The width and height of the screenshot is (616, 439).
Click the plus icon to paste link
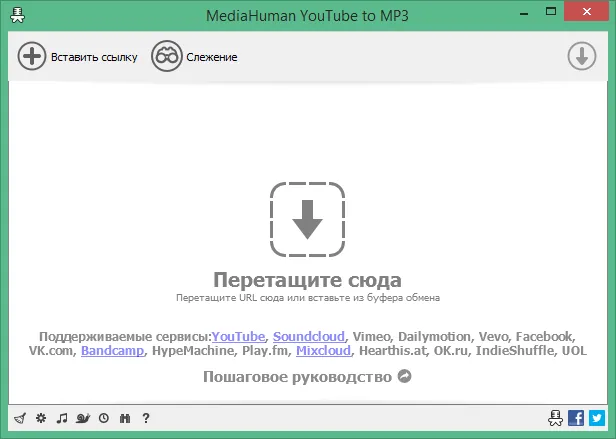pos(32,56)
